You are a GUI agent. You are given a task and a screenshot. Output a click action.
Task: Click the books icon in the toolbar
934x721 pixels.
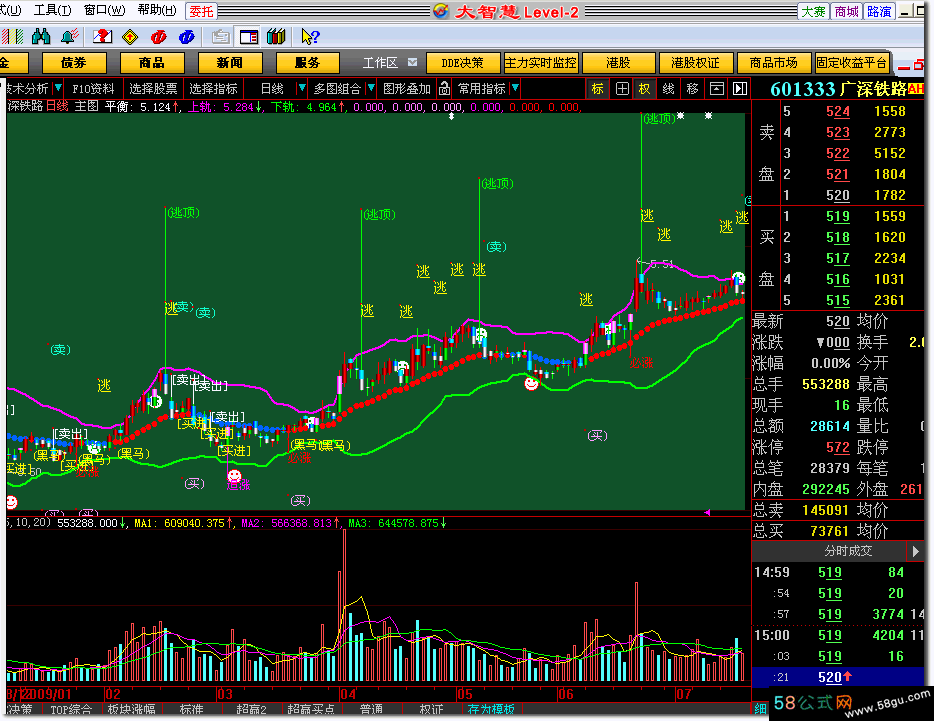pyautogui.click(x=276, y=37)
